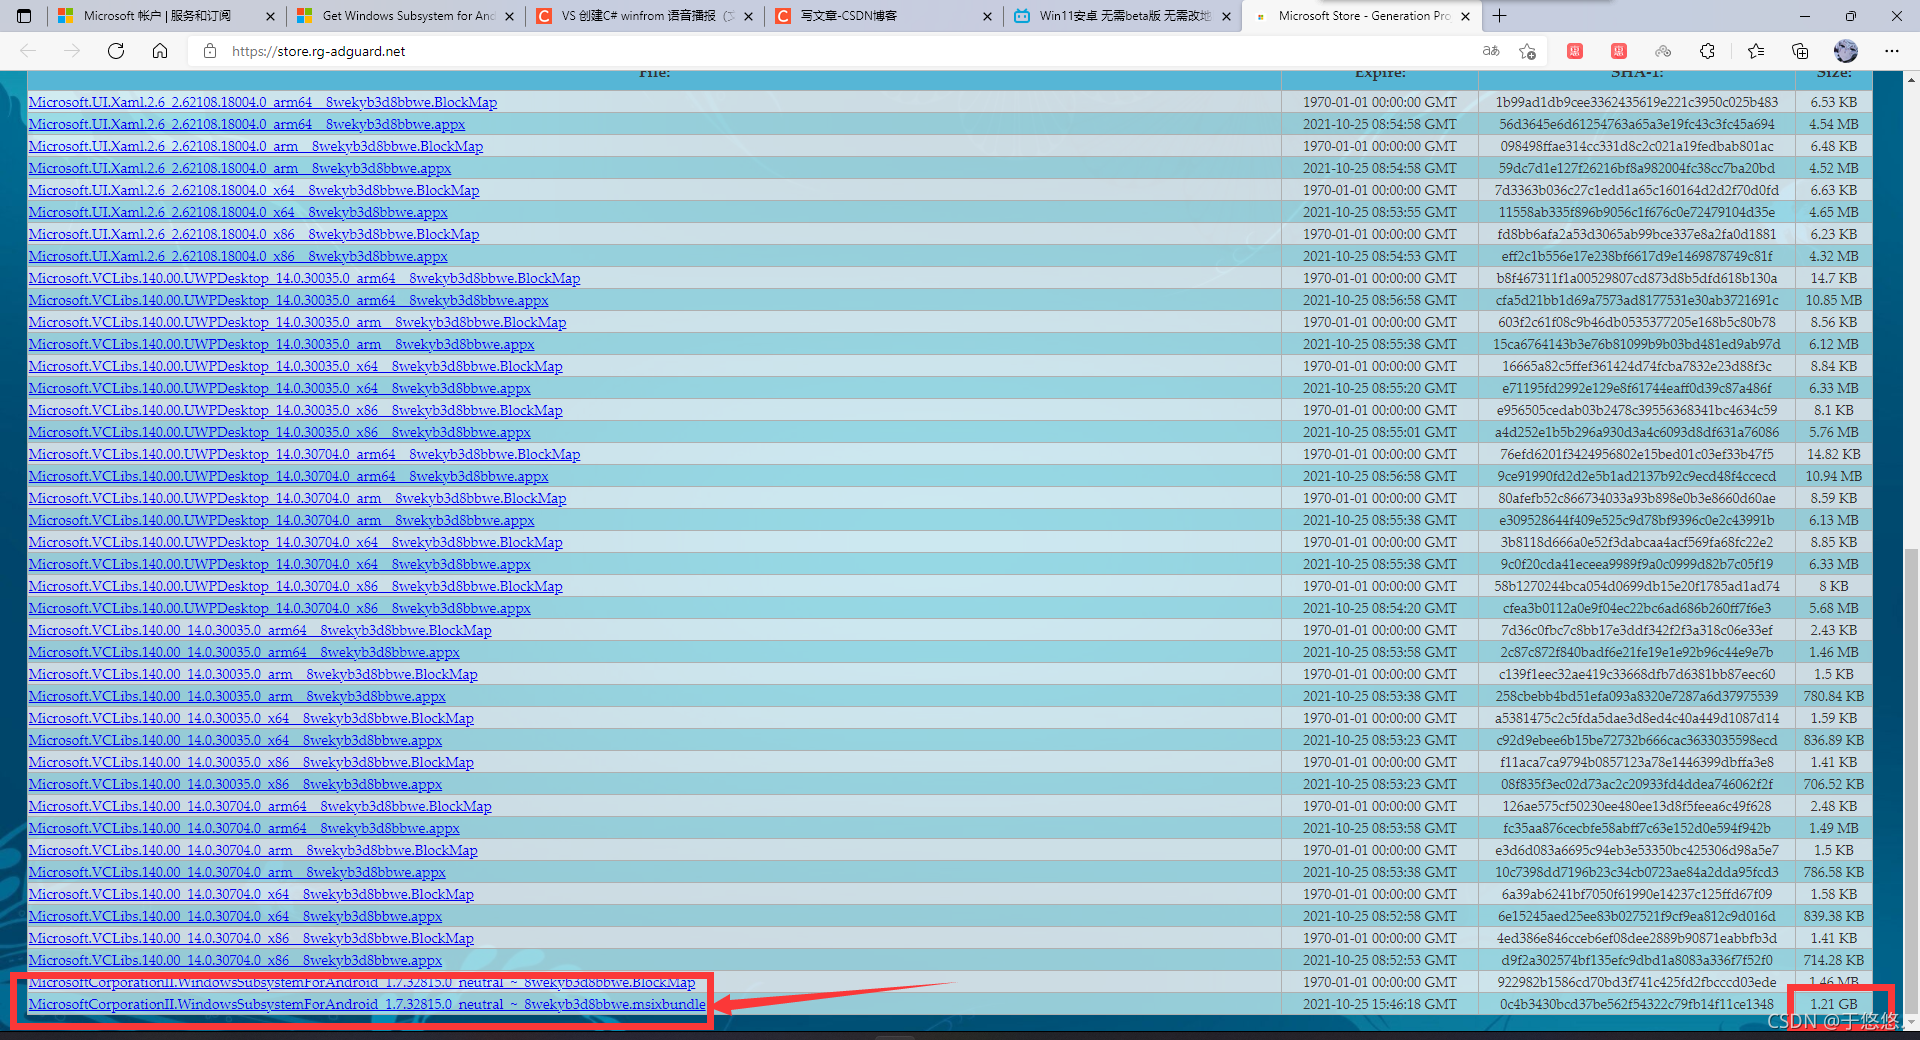The width and height of the screenshot is (1920, 1040).
Task: Download UI.Xaml.2.6 arm appx
Action: tap(240, 168)
